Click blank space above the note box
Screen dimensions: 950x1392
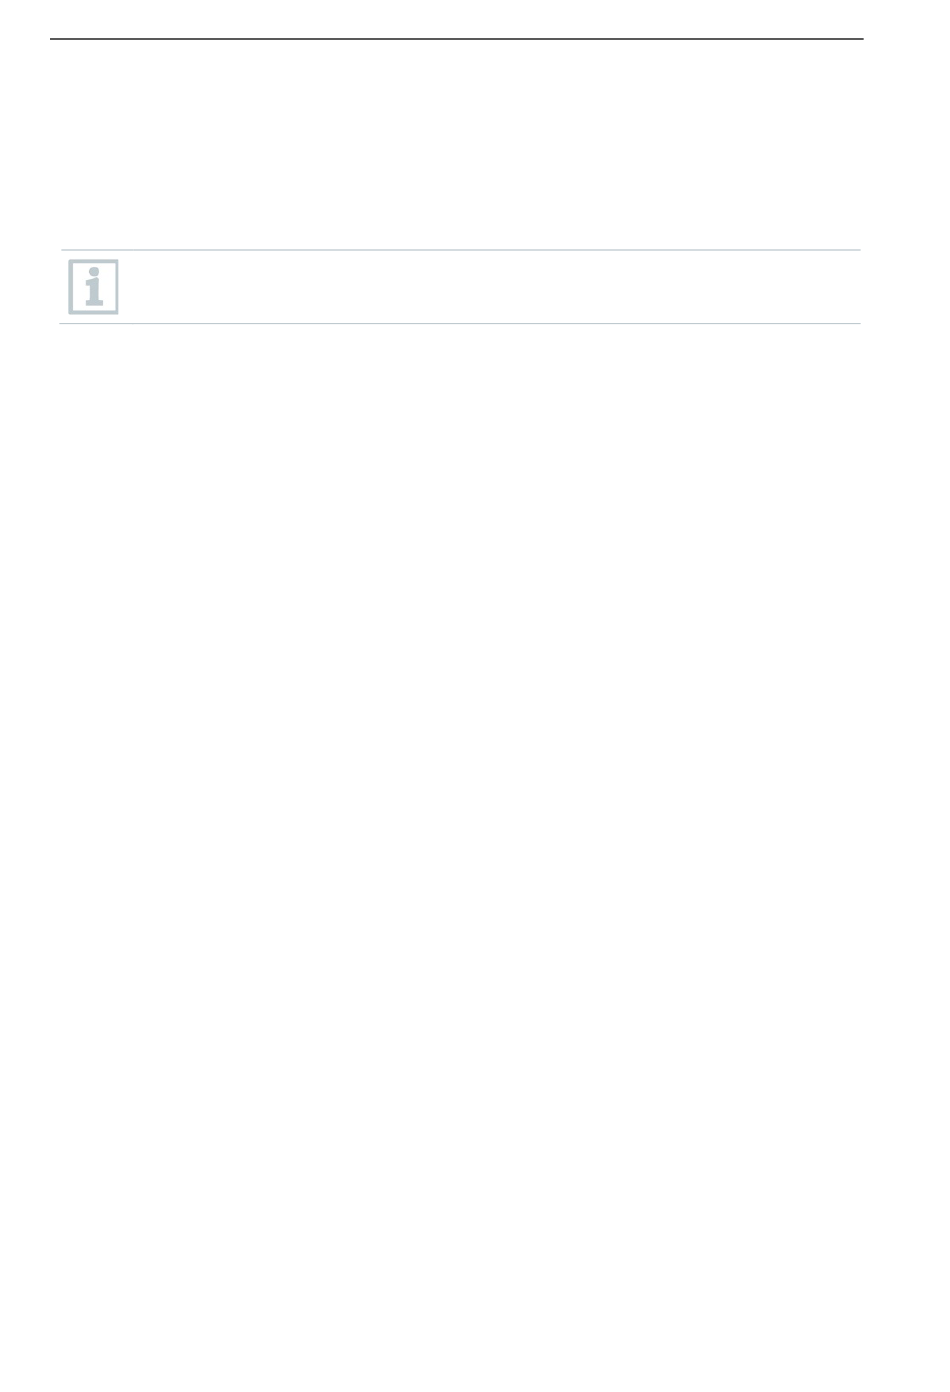click(x=457, y=145)
